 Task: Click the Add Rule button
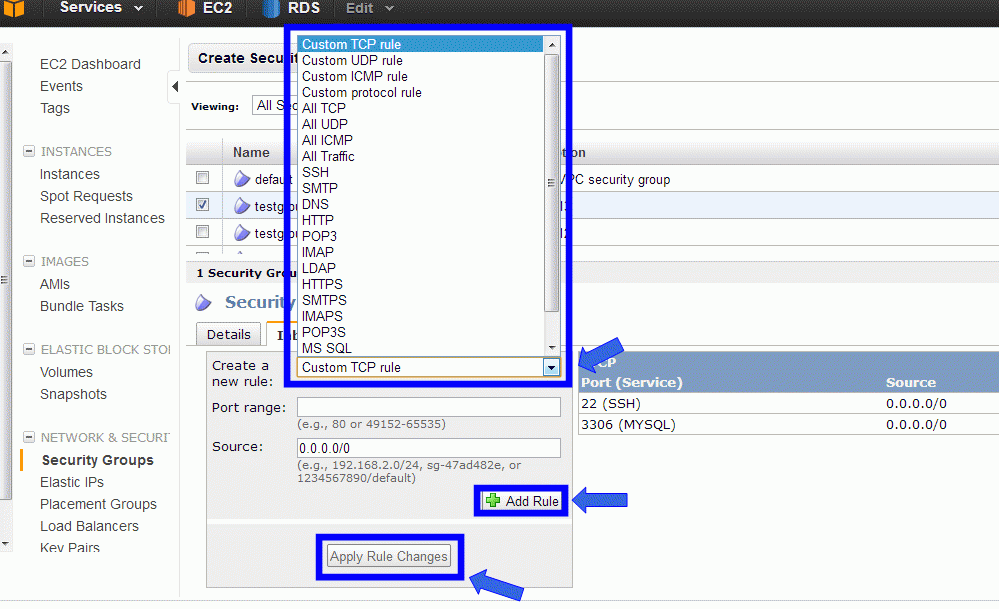521,501
